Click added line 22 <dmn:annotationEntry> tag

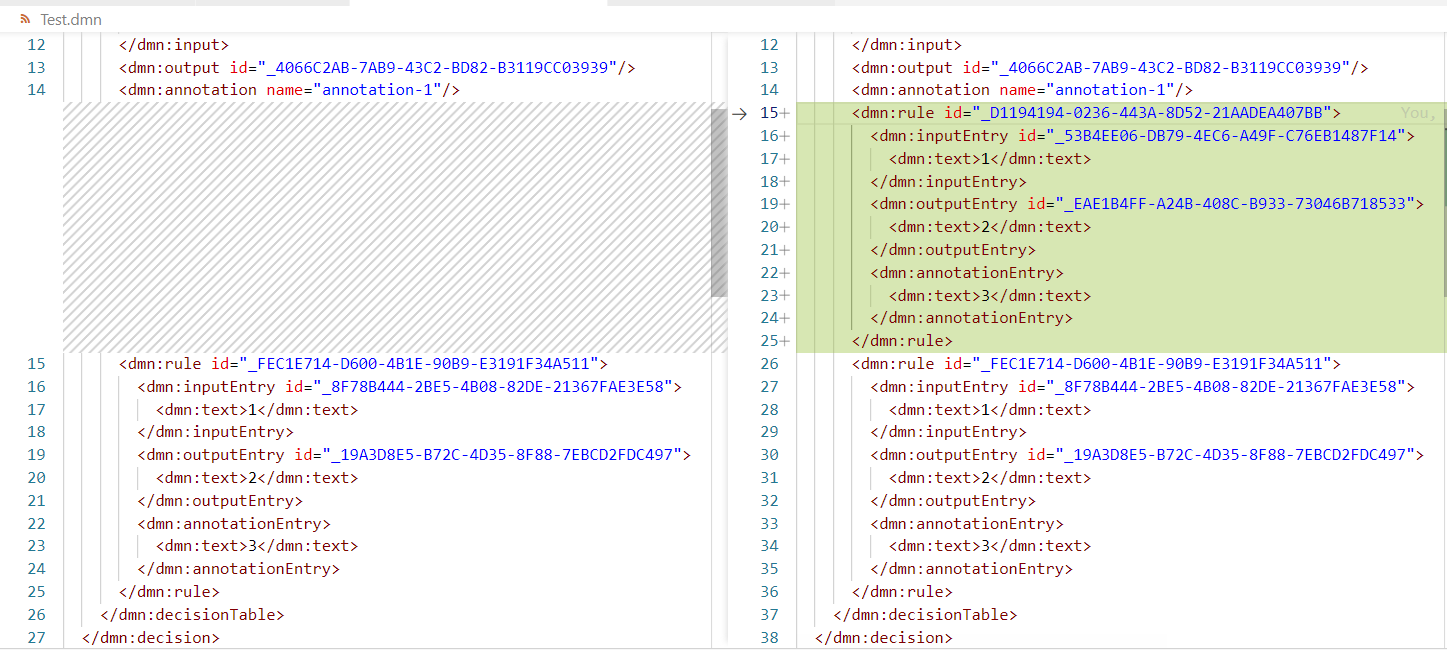click(967, 272)
